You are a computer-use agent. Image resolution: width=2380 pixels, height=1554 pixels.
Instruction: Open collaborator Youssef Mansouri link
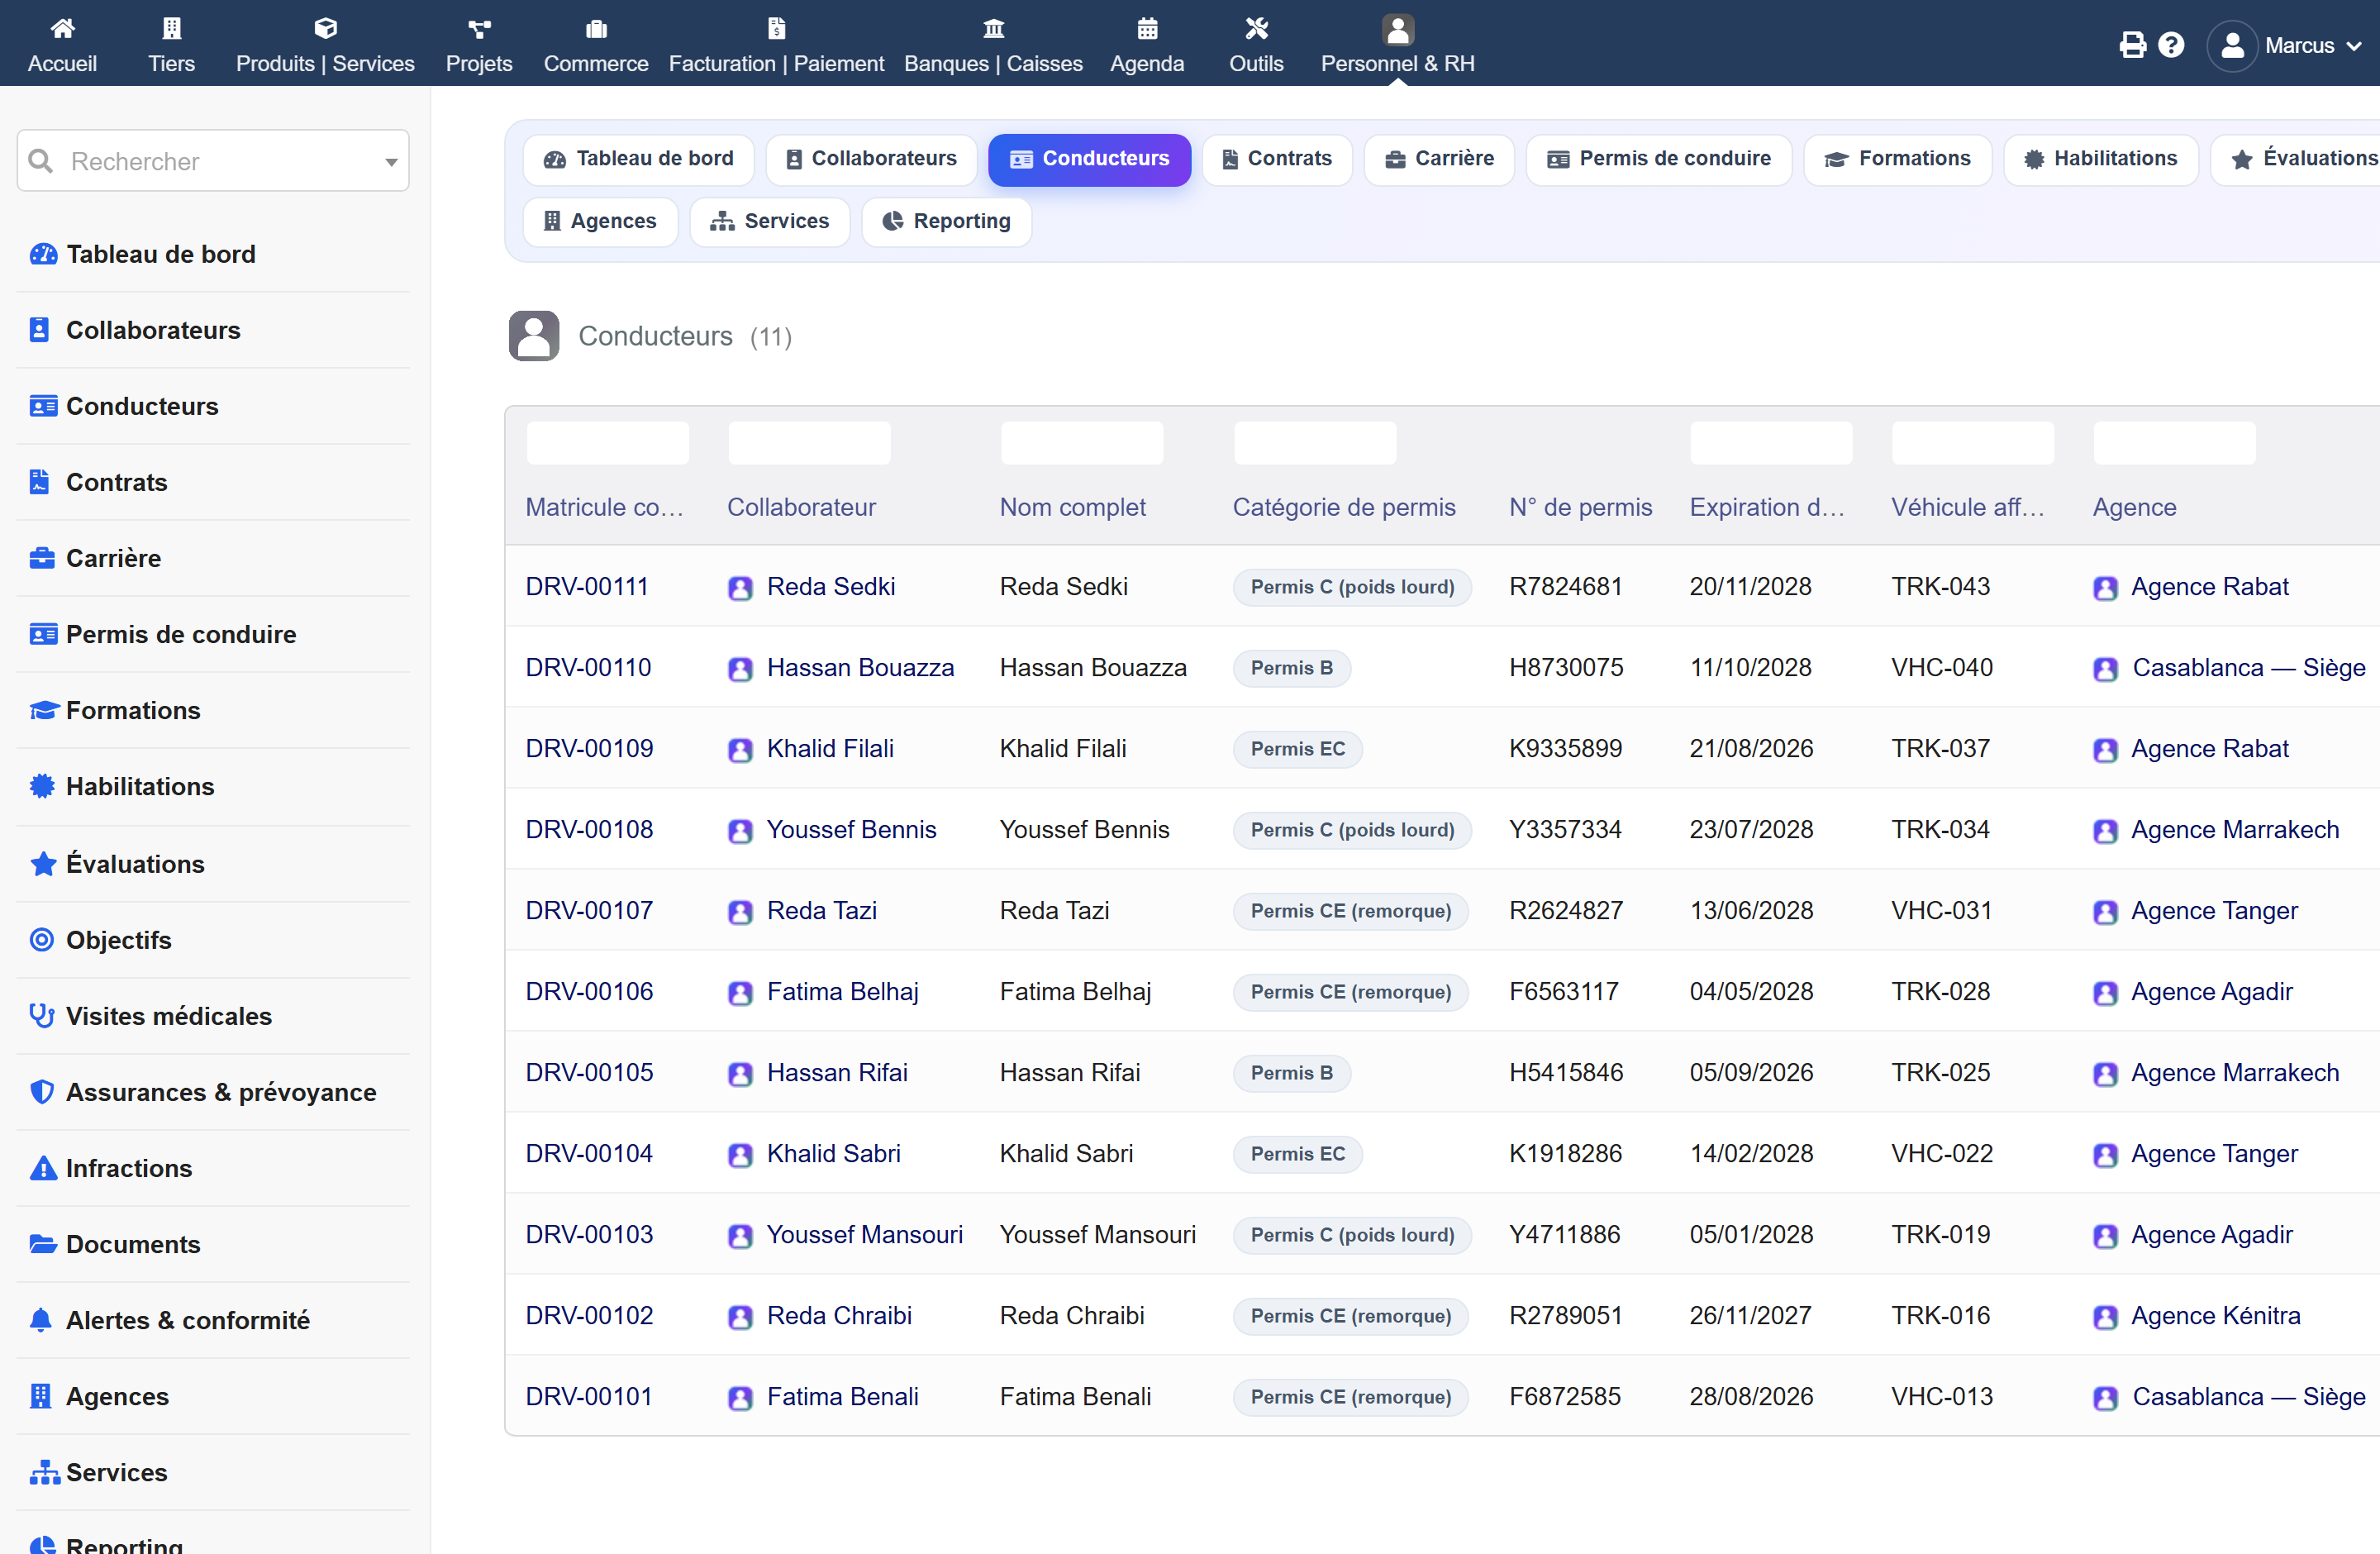[864, 1234]
